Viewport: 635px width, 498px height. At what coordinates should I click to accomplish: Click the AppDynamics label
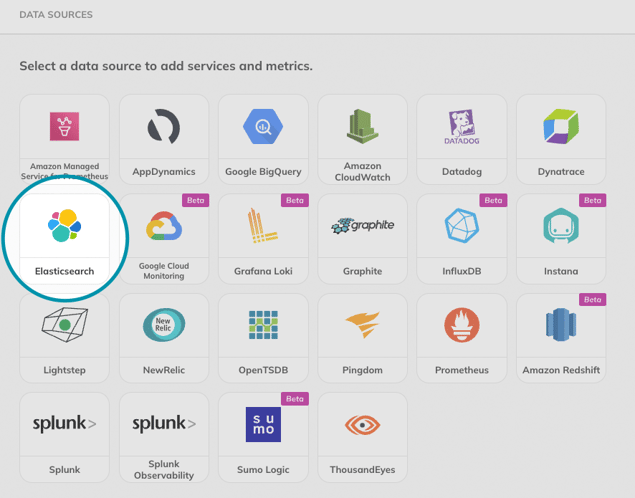click(x=164, y=172)
